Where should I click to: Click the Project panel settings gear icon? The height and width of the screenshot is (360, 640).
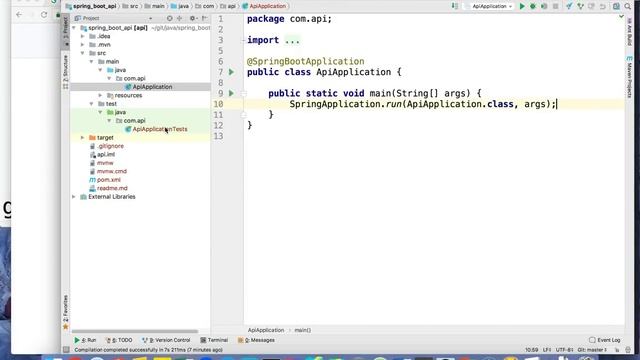(192, 18)
